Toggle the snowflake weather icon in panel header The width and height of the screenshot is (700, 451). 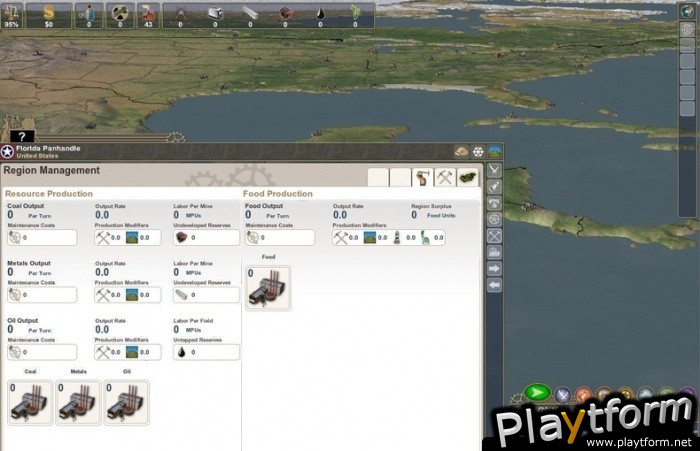click(x=478, y=152)
